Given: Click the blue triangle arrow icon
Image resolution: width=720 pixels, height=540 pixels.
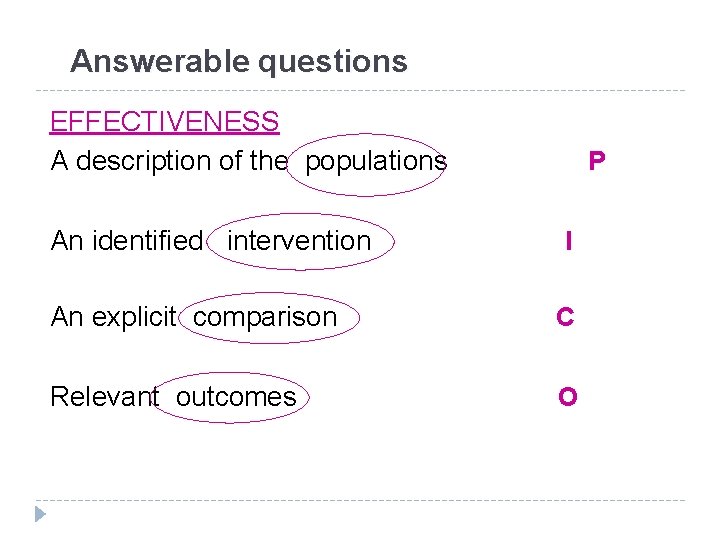Looking at the screenshot, I should click(x=40, y=515).
